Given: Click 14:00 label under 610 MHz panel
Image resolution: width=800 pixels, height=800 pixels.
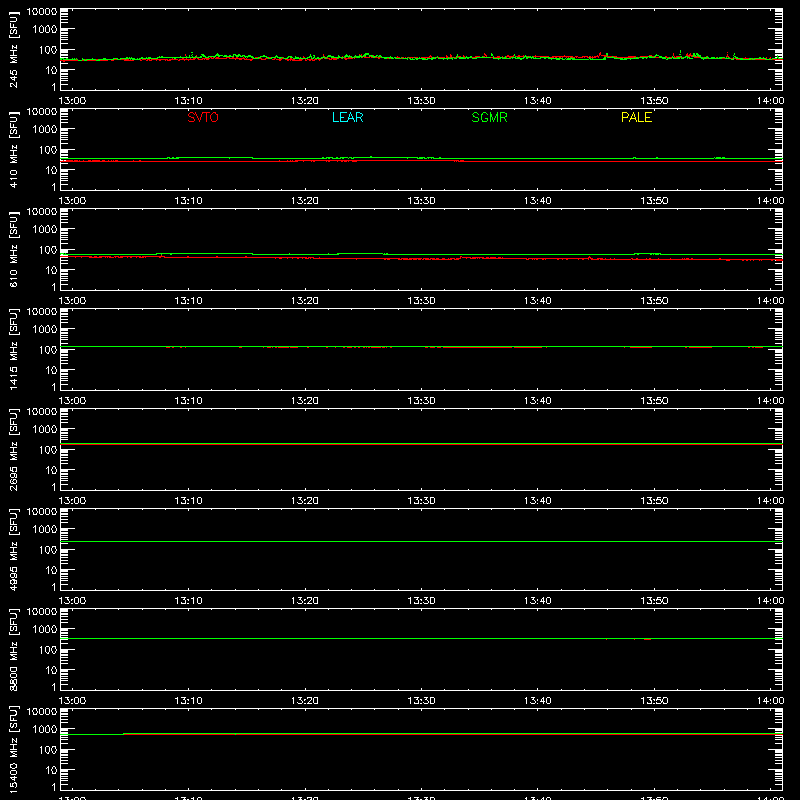Looking at the screenshot, I should pyautogui.click(x=770, y=301).
